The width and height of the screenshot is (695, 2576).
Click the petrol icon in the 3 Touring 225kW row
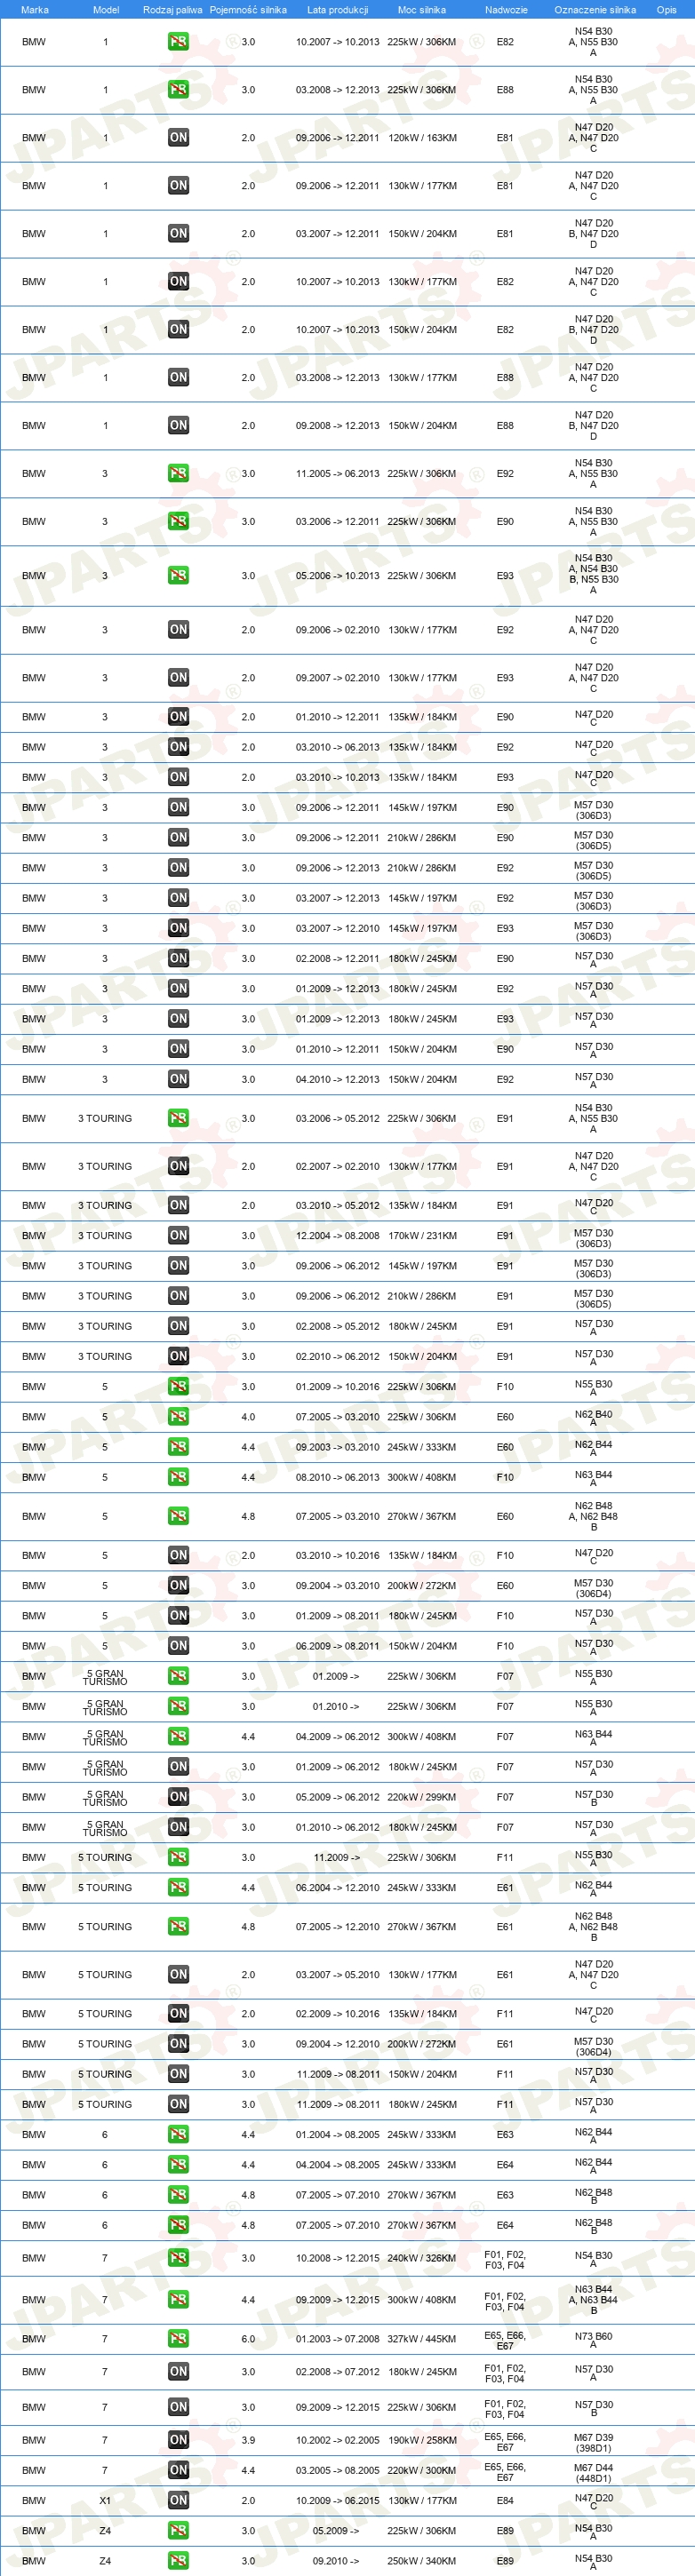(178, 1119)
